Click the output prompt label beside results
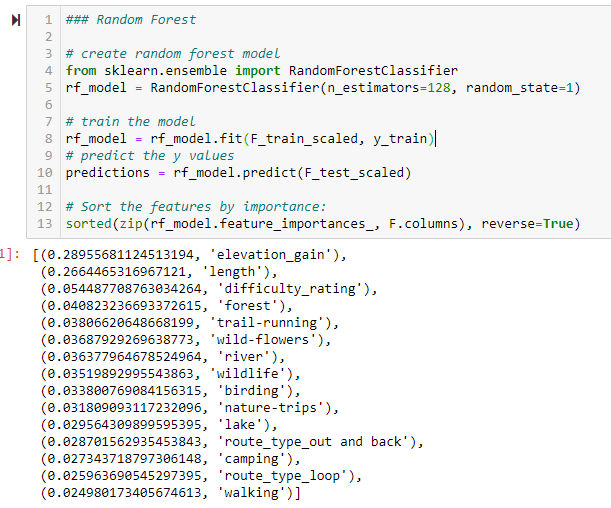Image resolution: width=611 pixels, height=508 pixels. click(x=9, y=254)
